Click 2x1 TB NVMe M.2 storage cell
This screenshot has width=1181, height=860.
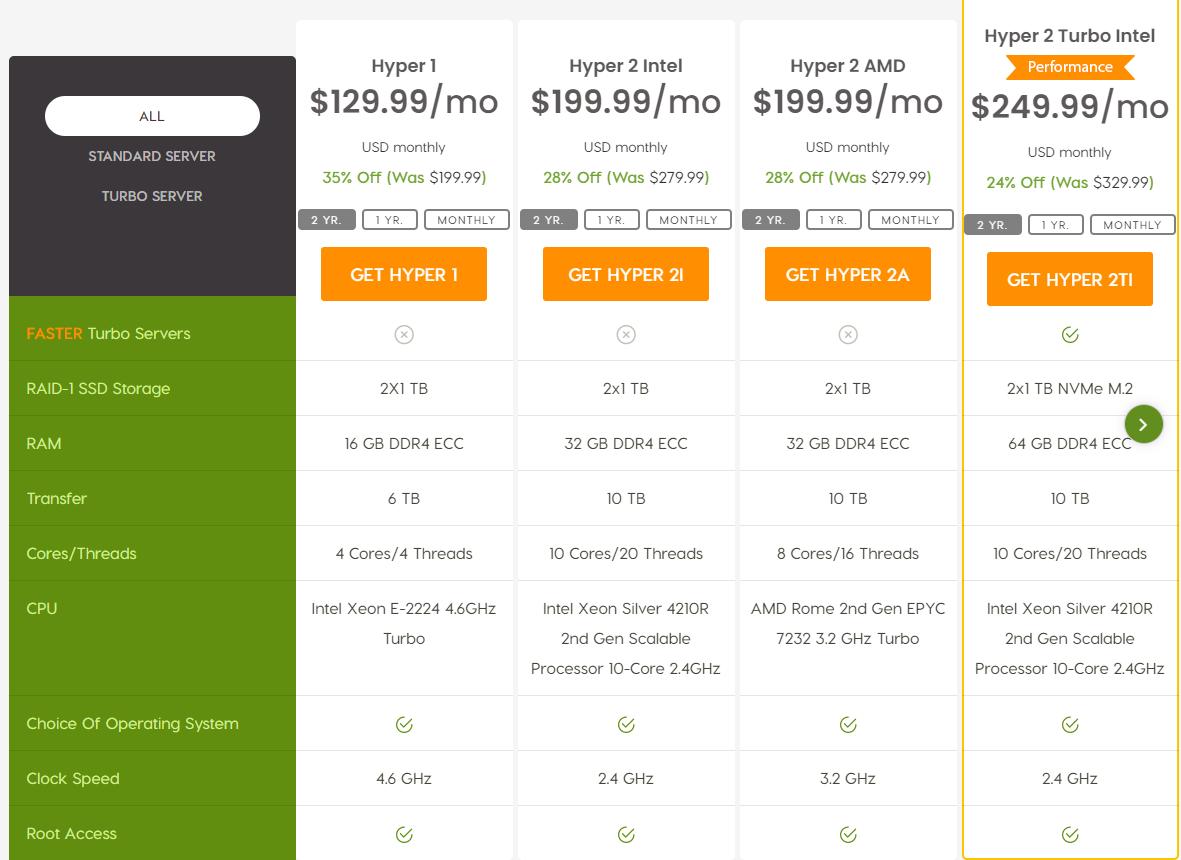[1070, 389]
